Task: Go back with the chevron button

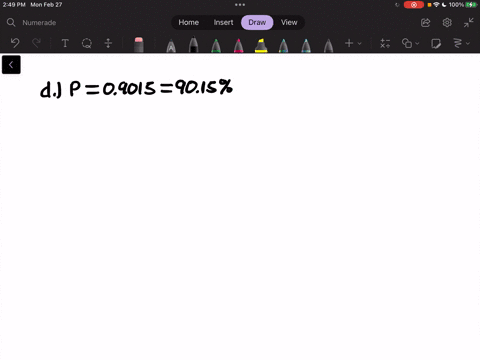Action: click(x=11, y=65)
